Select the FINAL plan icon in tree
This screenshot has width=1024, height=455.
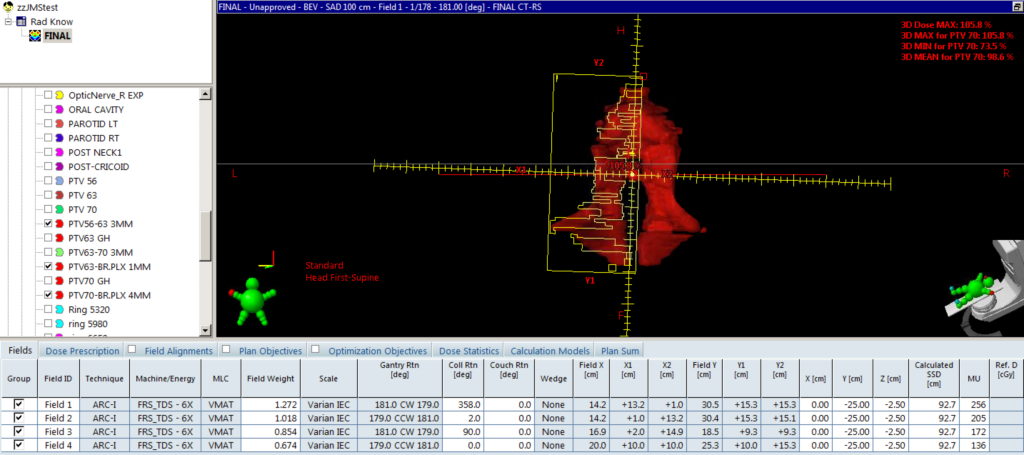point(36,34)
